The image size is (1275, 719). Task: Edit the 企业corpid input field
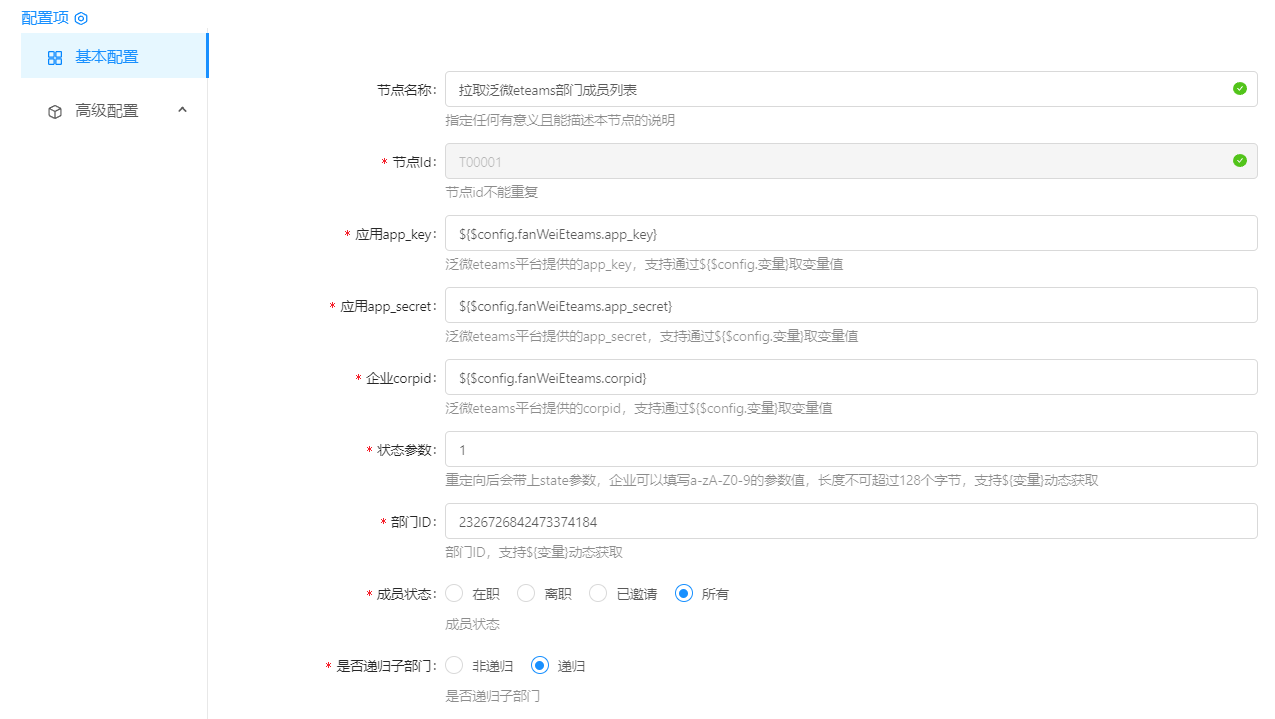(x=850, y=377)
